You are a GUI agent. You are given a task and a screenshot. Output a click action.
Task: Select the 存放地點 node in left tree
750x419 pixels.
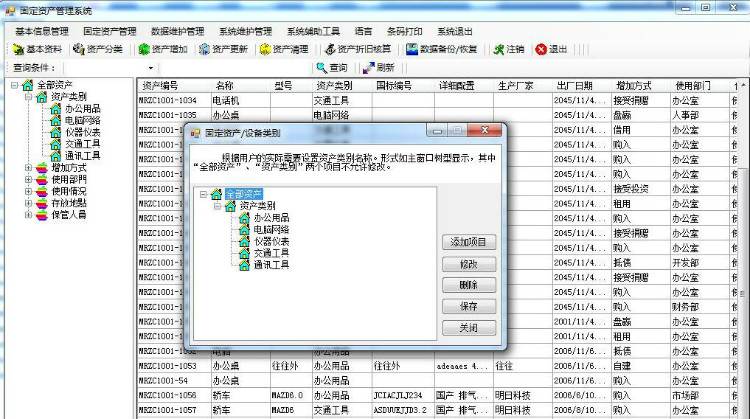[x=69, y=203]
